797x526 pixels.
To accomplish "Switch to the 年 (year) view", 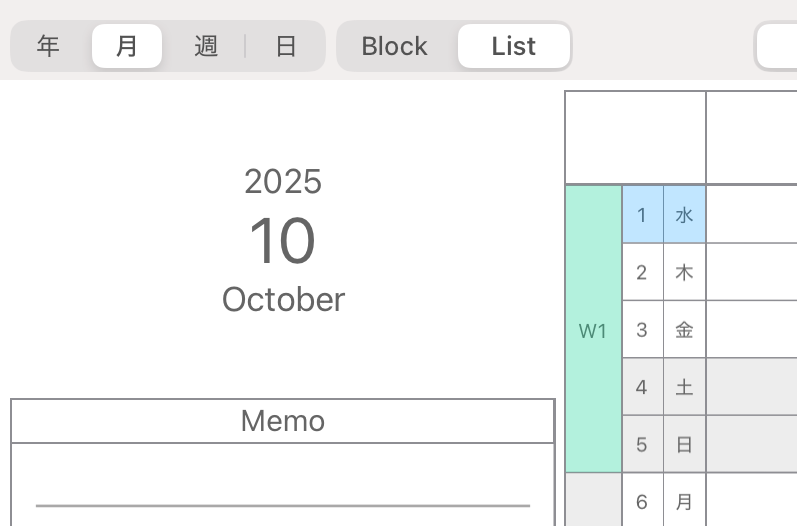I will pyautogui.click(x=48, y=46).
